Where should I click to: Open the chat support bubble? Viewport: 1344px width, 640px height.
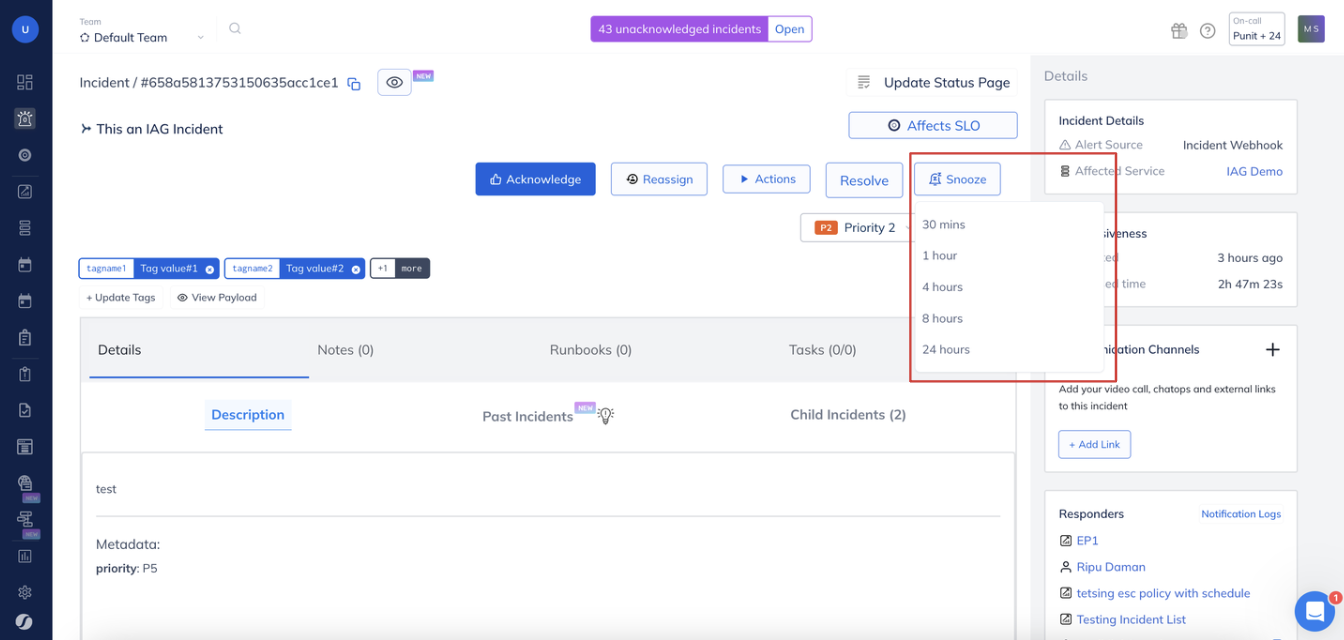coord(1314,610)
